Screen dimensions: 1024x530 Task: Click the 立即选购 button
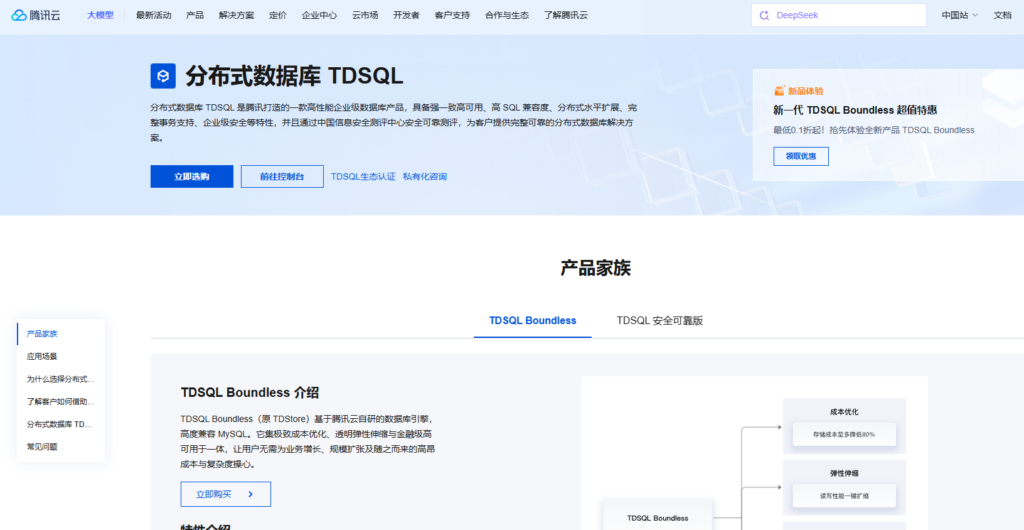tap(191, 176)
